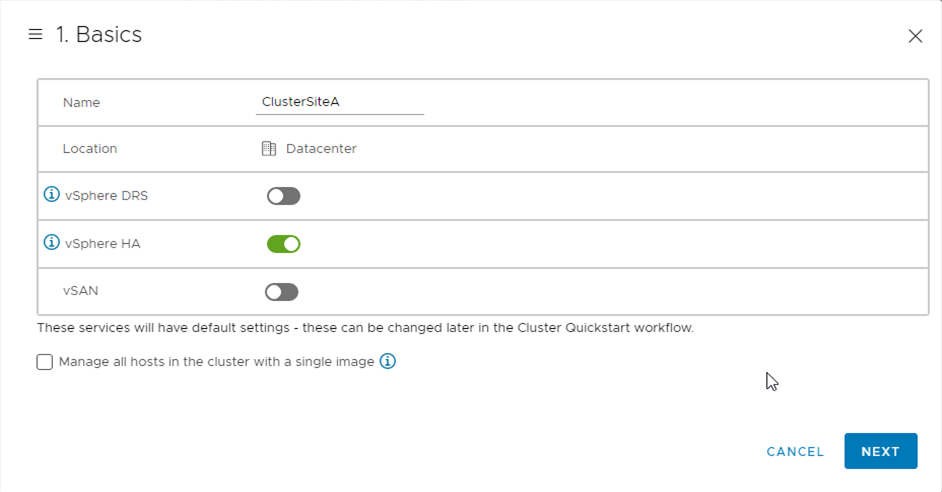Close the Basics dialog with X
942x492 pixels.
pyautogui.click(x=914, y=36)
